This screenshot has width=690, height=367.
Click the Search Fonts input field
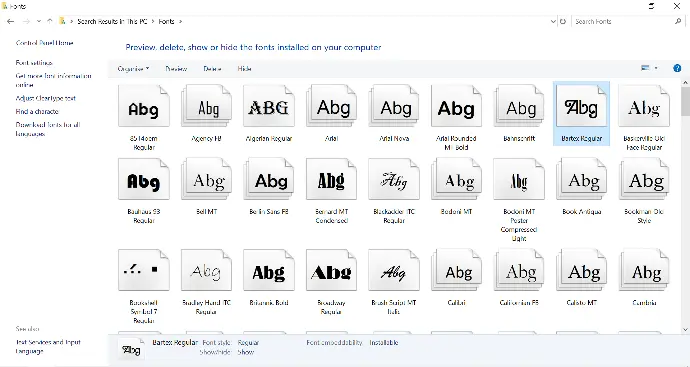(624, 21)
